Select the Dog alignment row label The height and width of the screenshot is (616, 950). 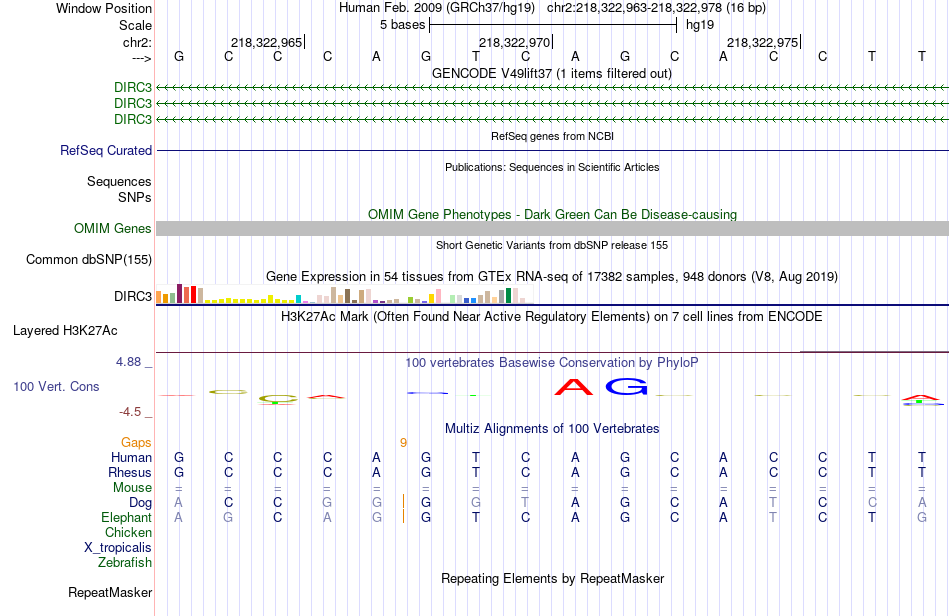(x=141, y=503)
